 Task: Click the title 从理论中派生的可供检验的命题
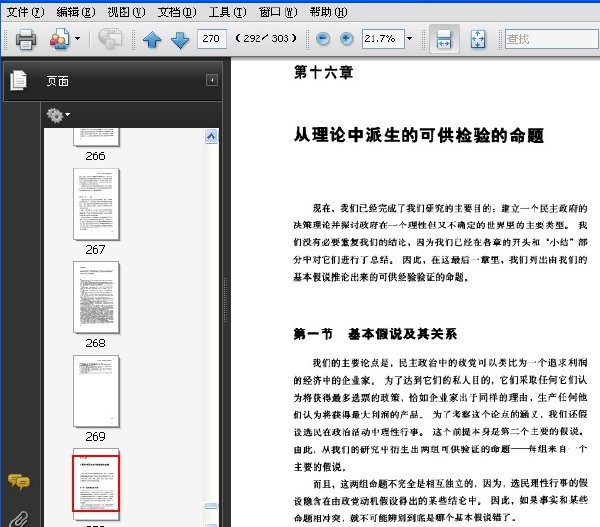pyautogui.click(x=419, y=135)
